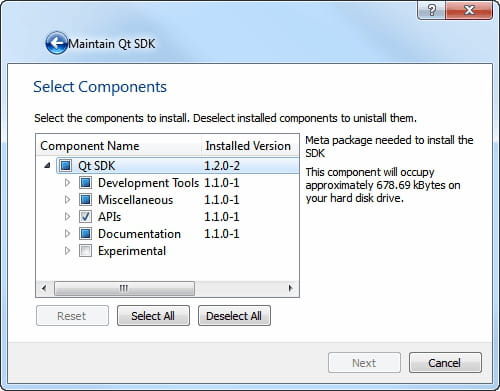Toggle the Qt SDK checkbox
This screenshot has height=391, width=500.
click(x=65, y=165)
